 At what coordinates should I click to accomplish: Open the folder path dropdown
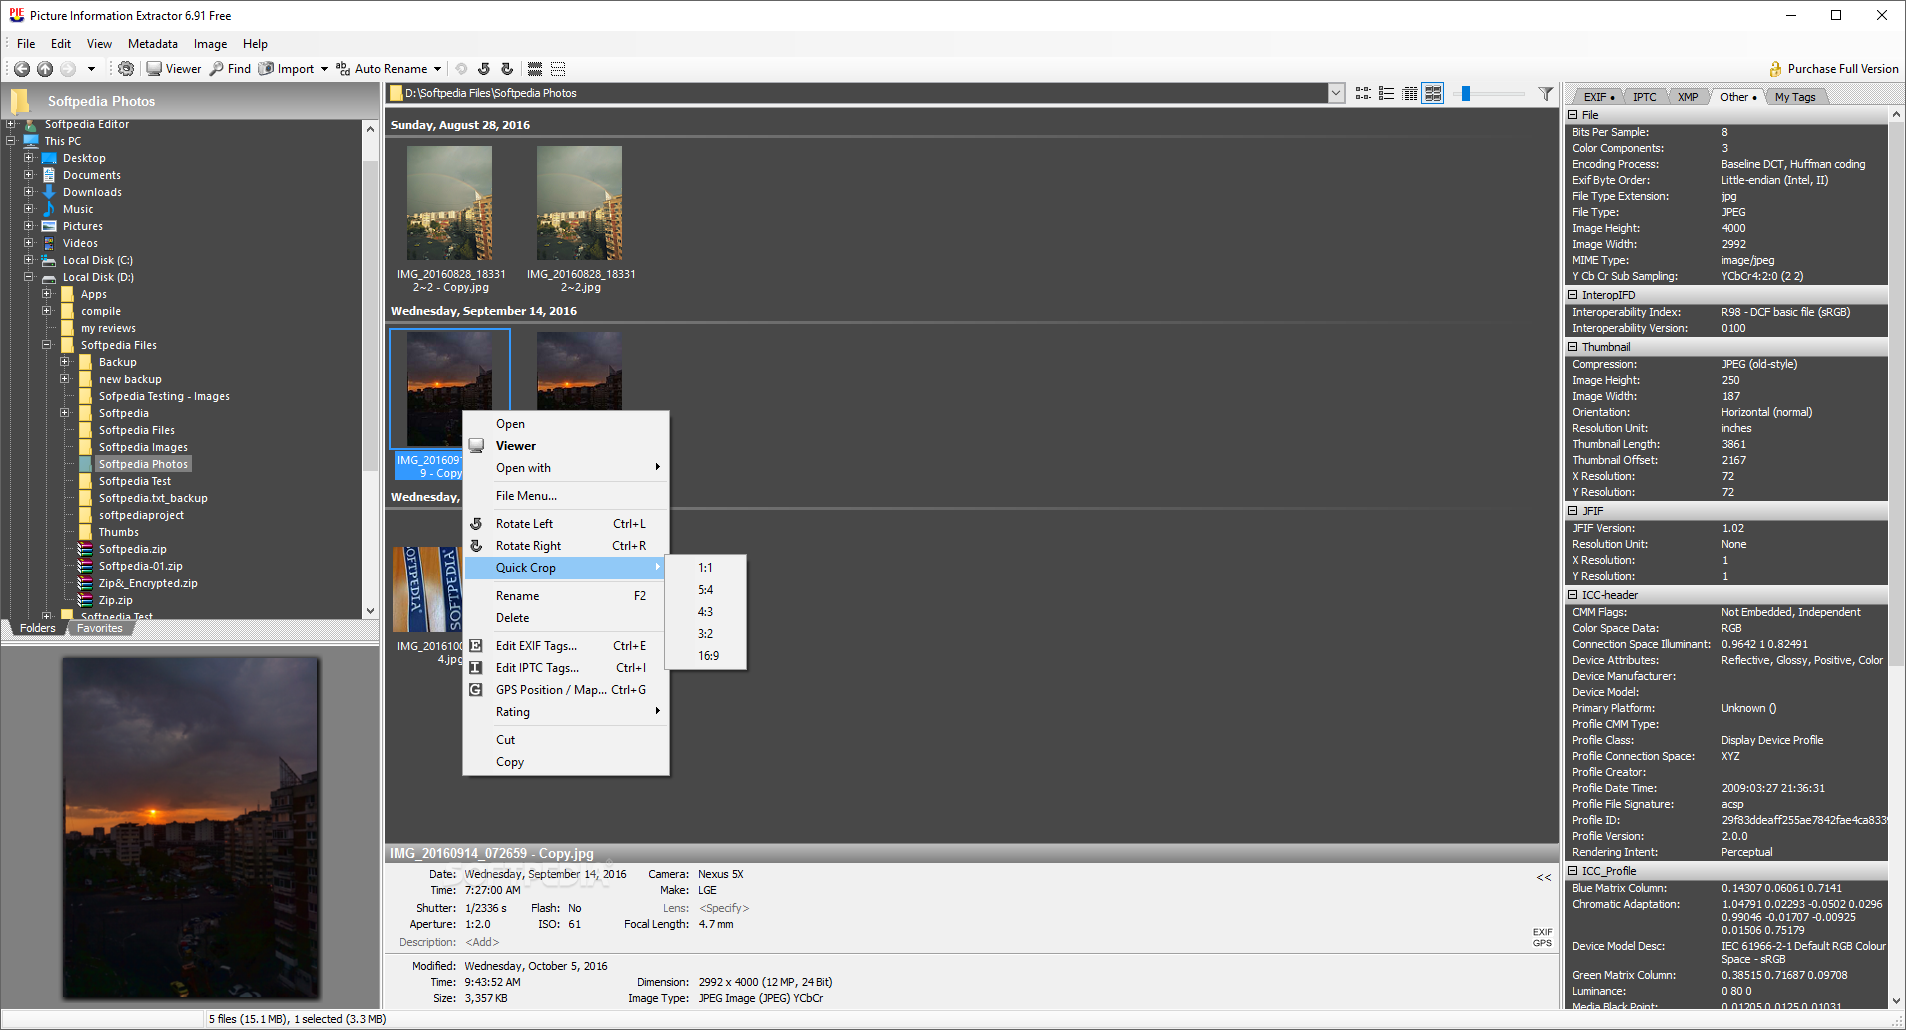tap(1336, 93)
